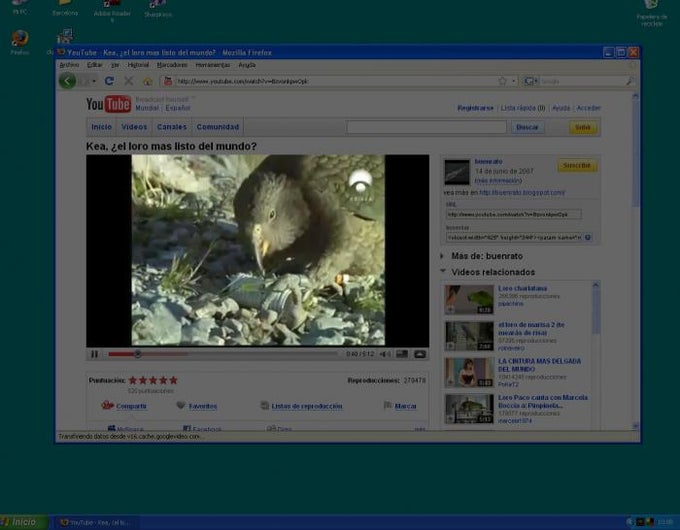Stop page loading with the X icon

(x=129, y=81)
